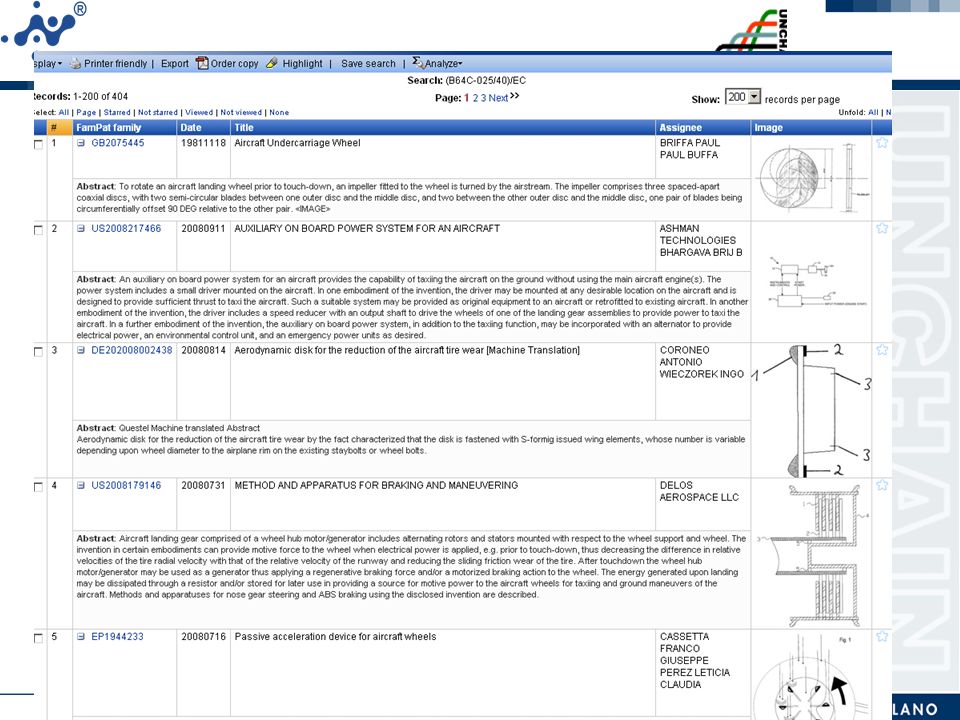
Task: Open the Aircraft Undercarriage Wheel drawing thumbnail
Action: 812,178
